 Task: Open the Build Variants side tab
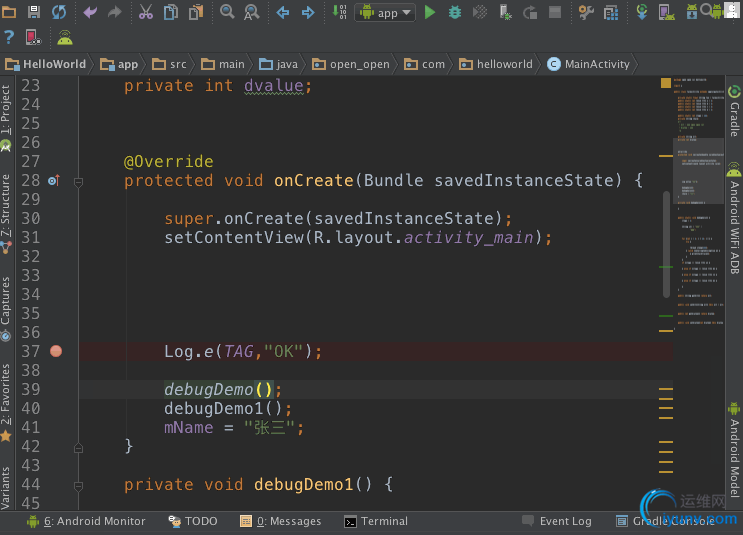click(x=6, y=488)
